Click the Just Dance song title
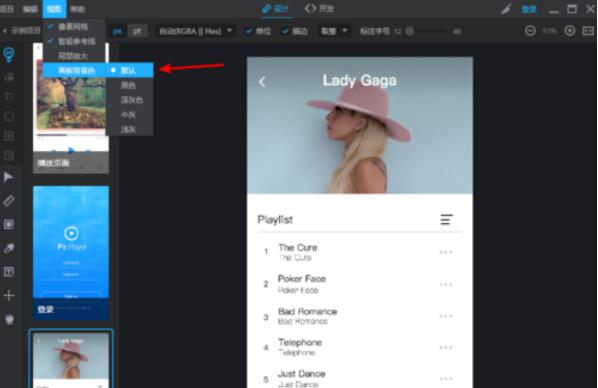Screen dimensions: 598x388 (x=301, y=374)
